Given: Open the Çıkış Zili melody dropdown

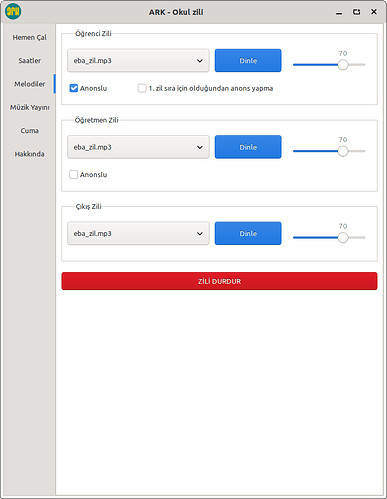Looking at the screenshot, I should (x=138, y=233).
